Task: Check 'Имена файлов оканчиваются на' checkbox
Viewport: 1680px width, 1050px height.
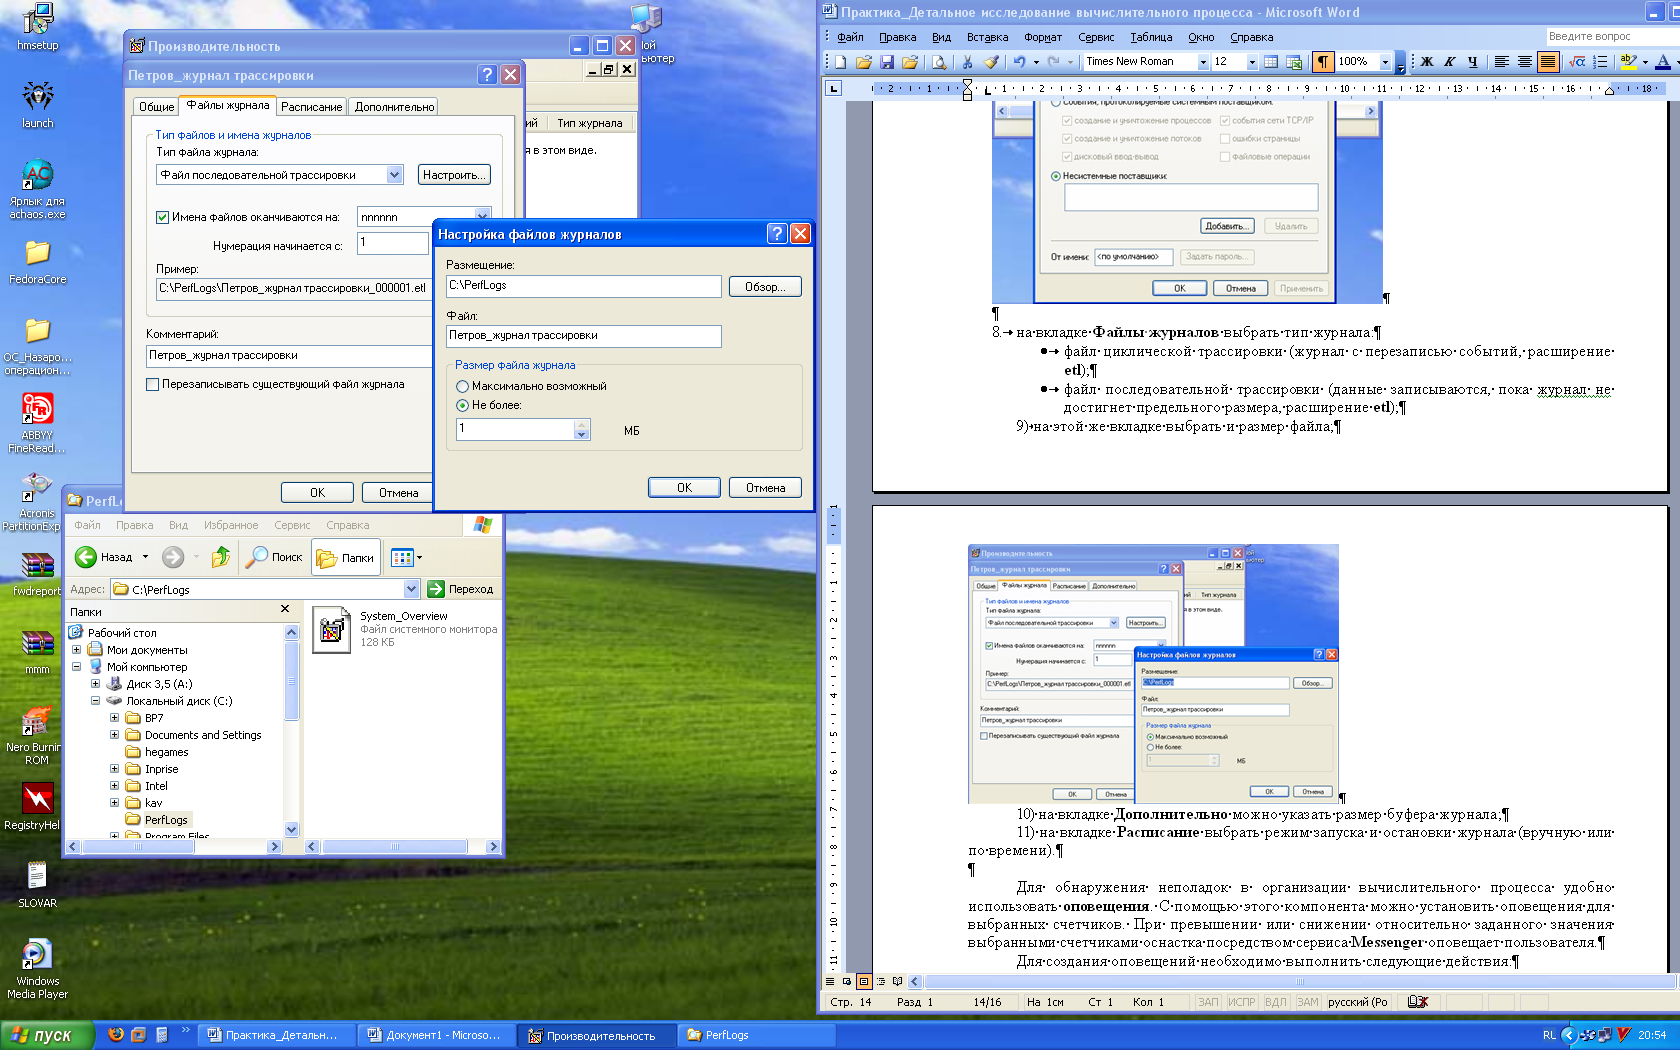Action: click(162, 217)
